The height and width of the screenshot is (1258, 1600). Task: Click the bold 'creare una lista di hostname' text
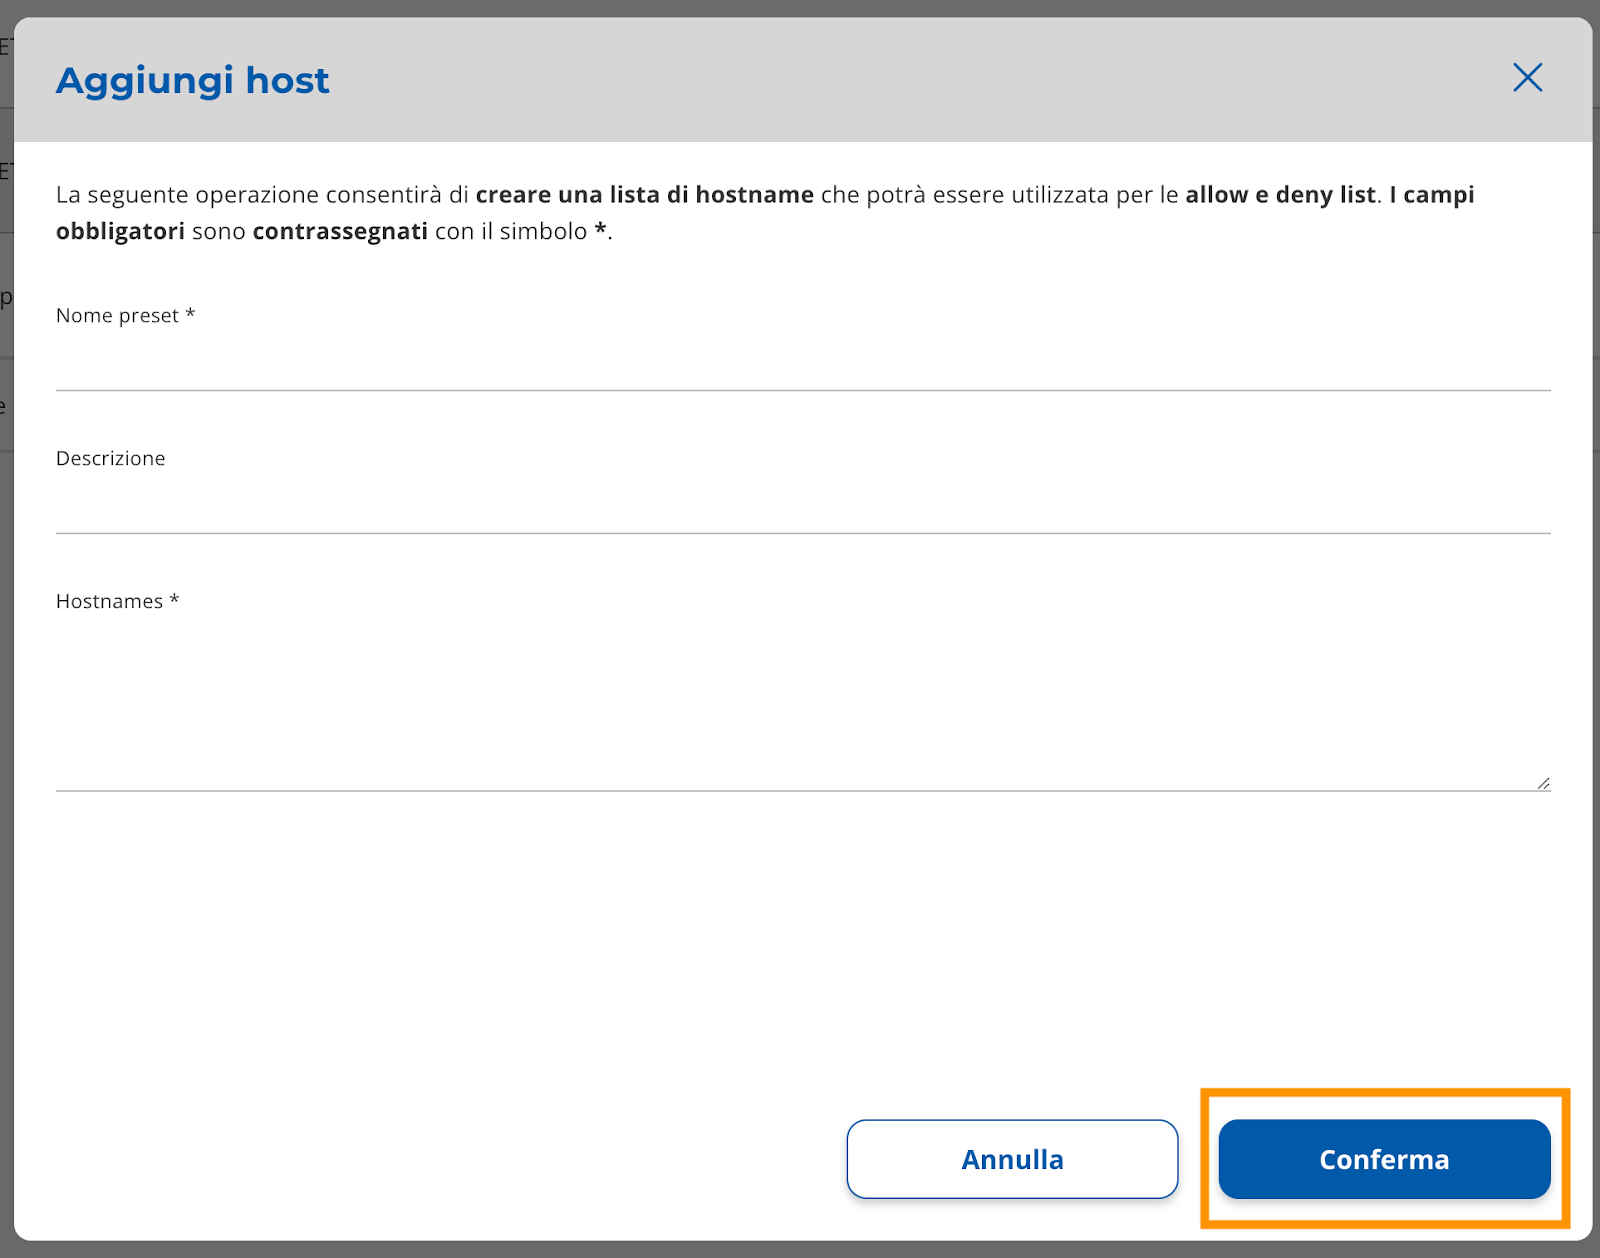pyautogui.click(x=644, y=194)
